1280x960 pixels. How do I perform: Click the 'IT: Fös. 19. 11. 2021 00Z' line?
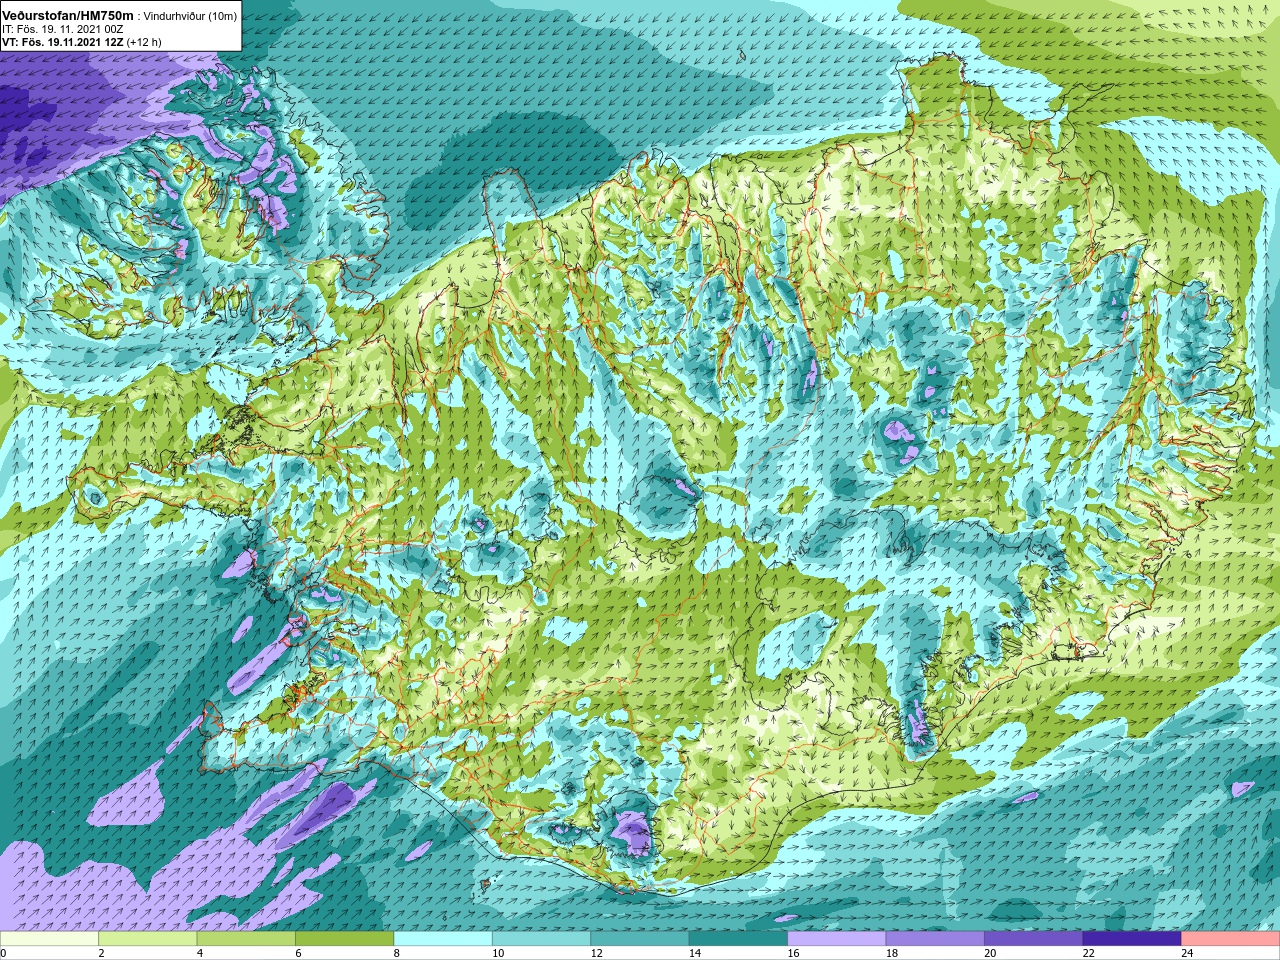pyautogui.click(x=62, y=30)
